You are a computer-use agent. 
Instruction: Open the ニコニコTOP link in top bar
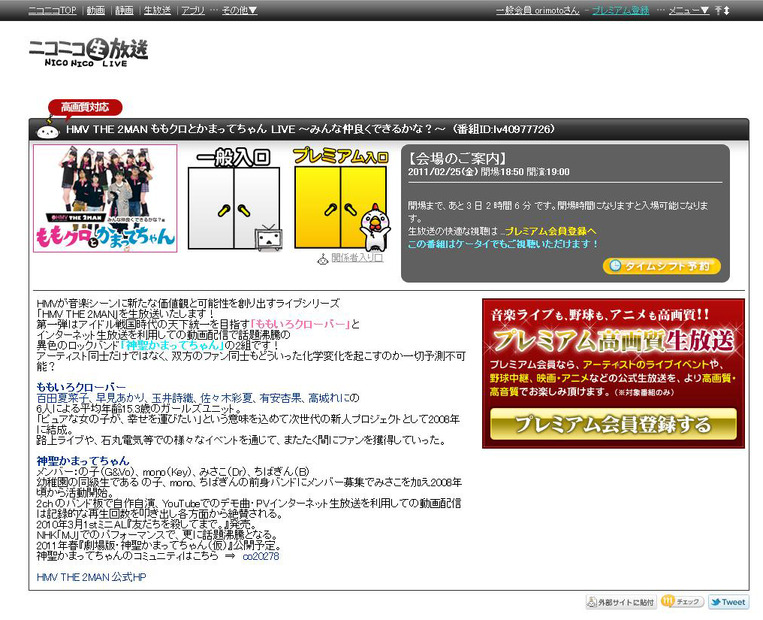click(52, 10)
